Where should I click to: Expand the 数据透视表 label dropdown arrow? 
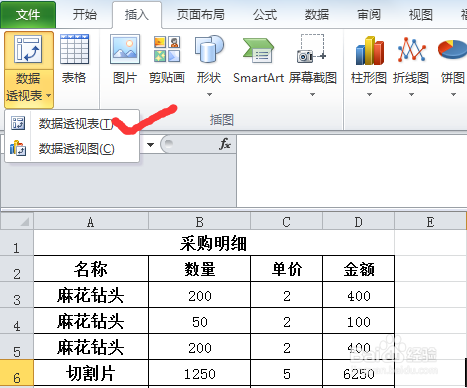coord(49,96)
